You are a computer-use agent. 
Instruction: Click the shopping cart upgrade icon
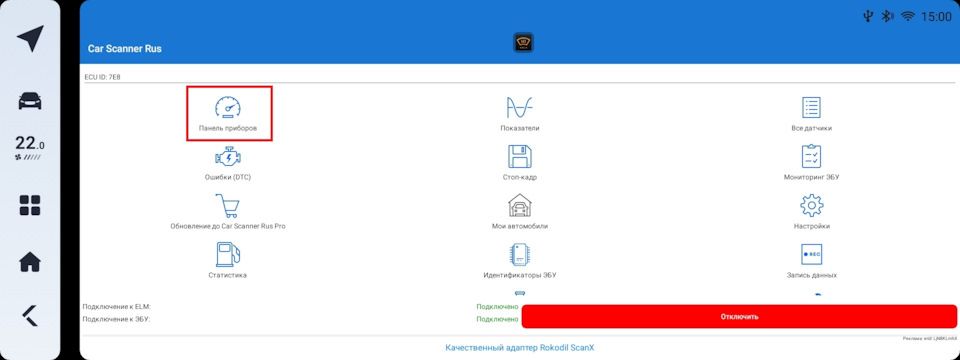tap(227, 206)
